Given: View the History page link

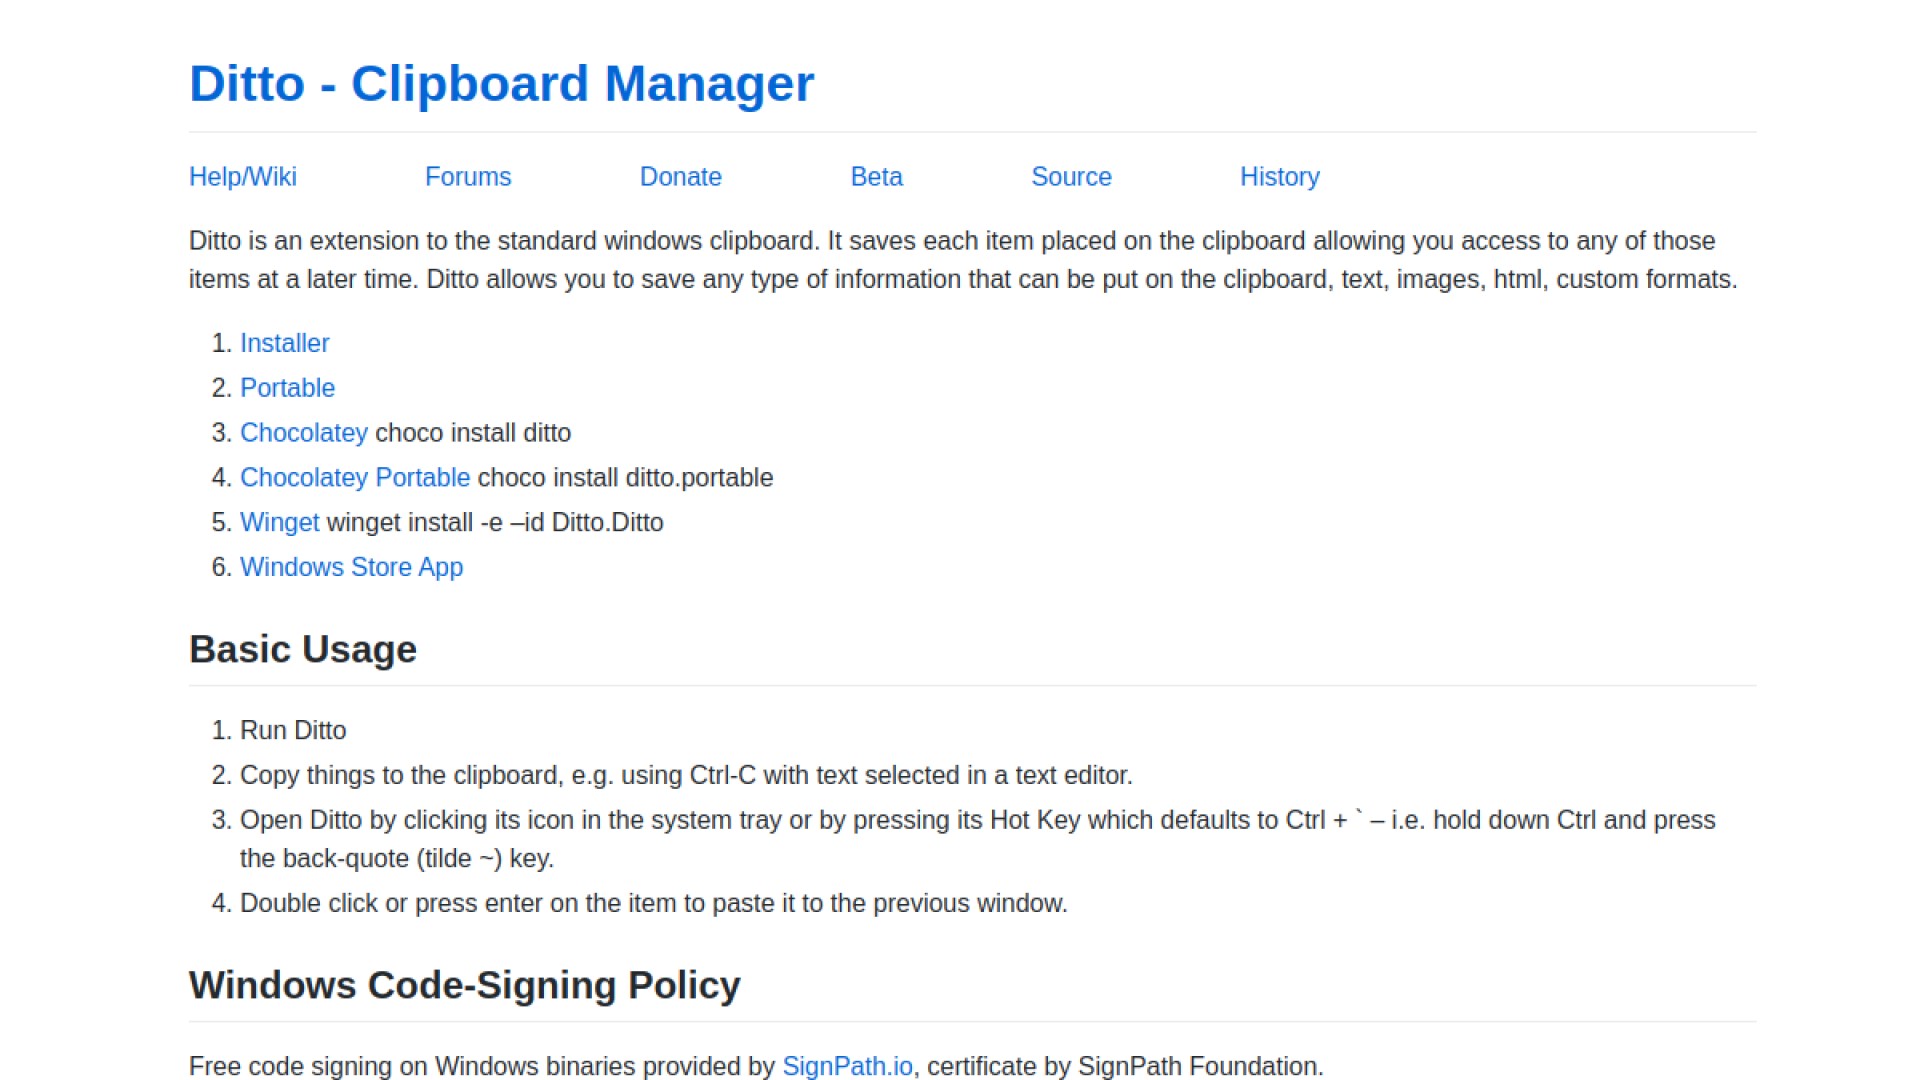Looking at the screenshot, I should coord(1279,177).
